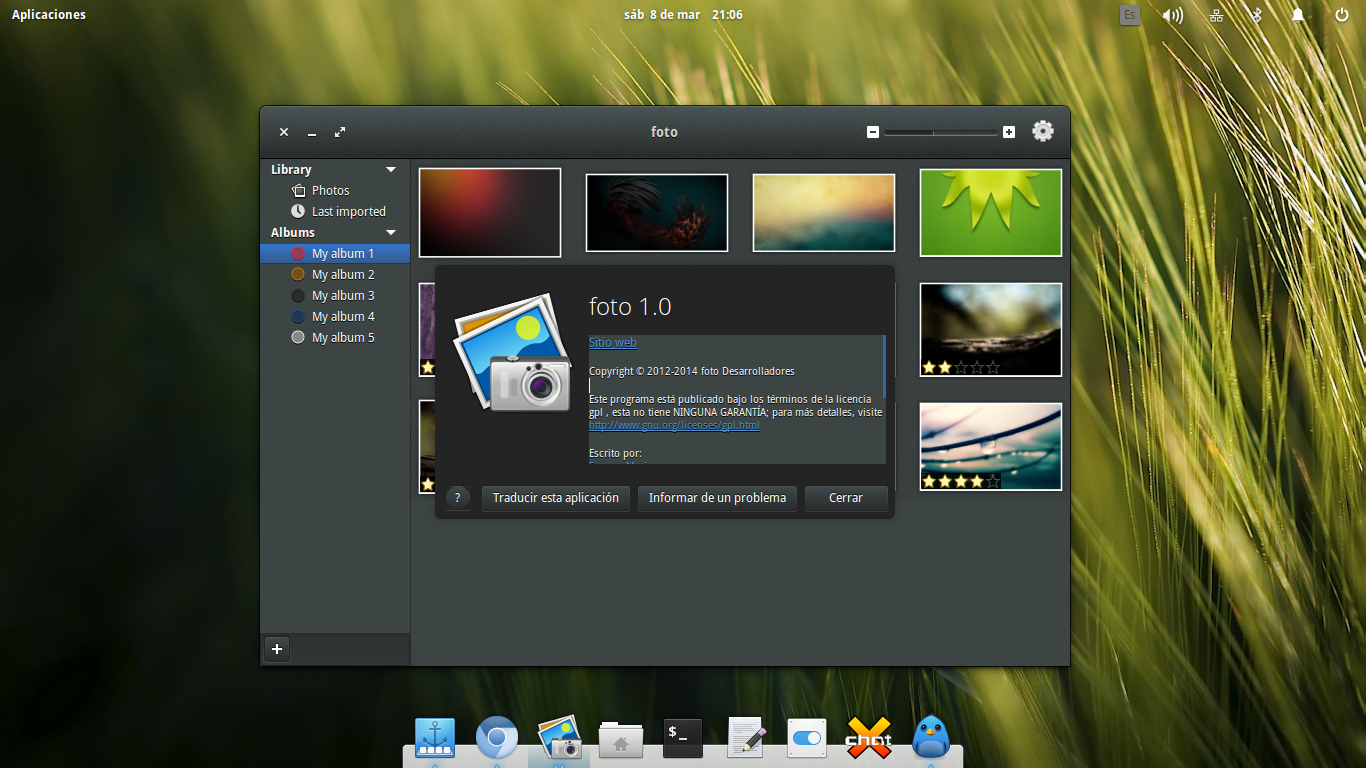Maximize the foto window
This screenshot has width=1366, height=768.
point(340,132)
